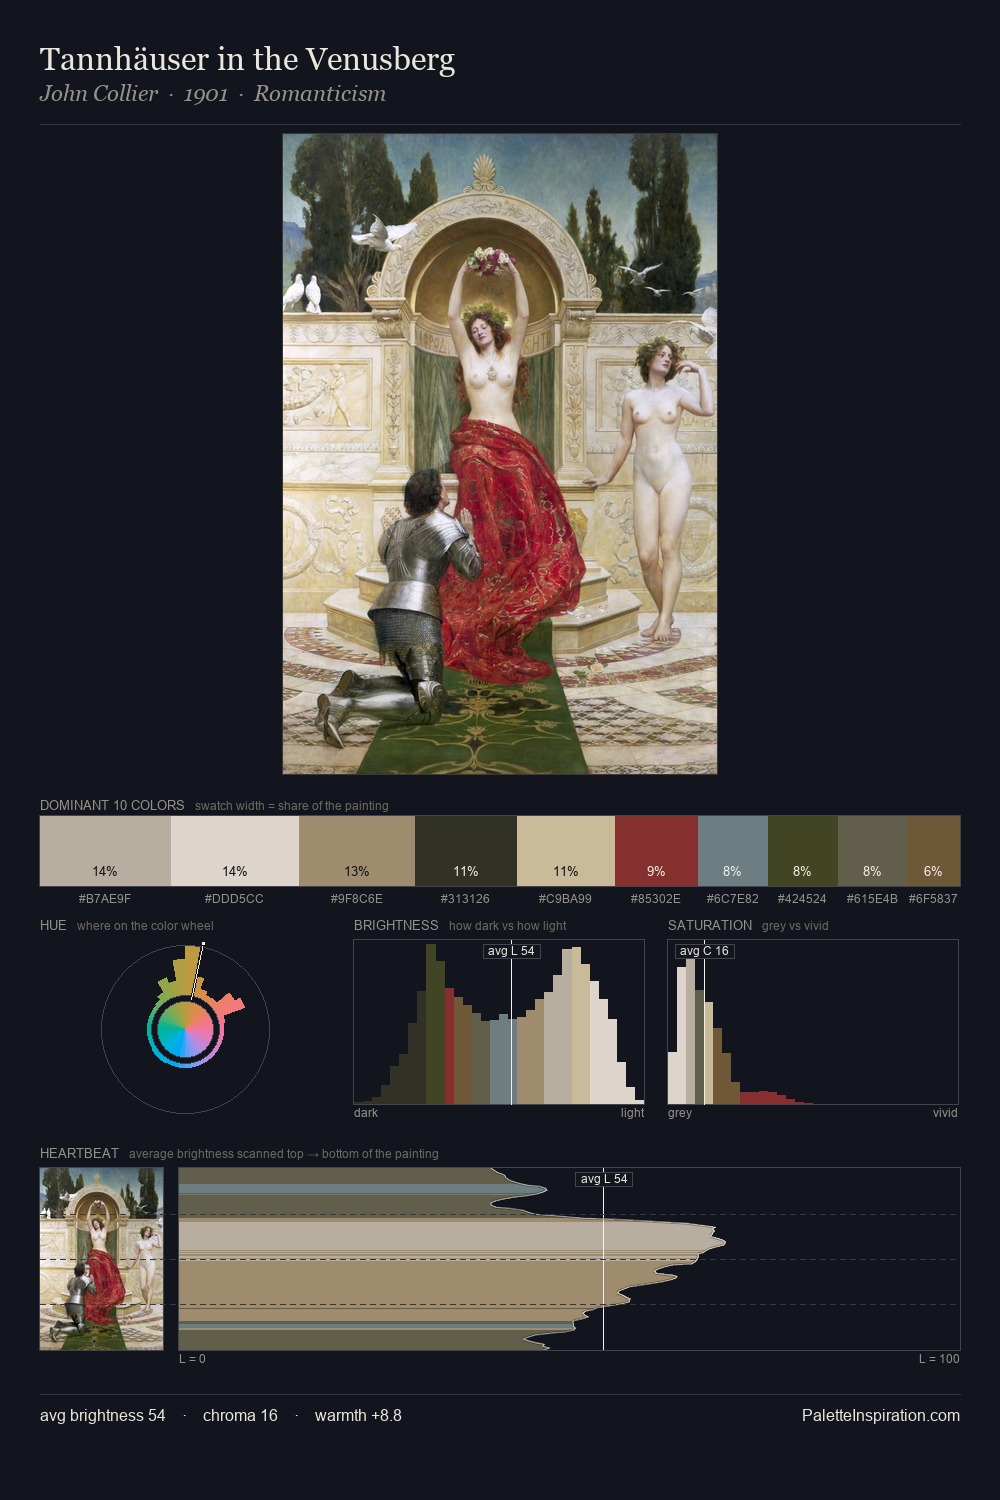The image size is (1000, 1500).
Task: Click the 'light' brightness axis label
Action: point(633,1113)
